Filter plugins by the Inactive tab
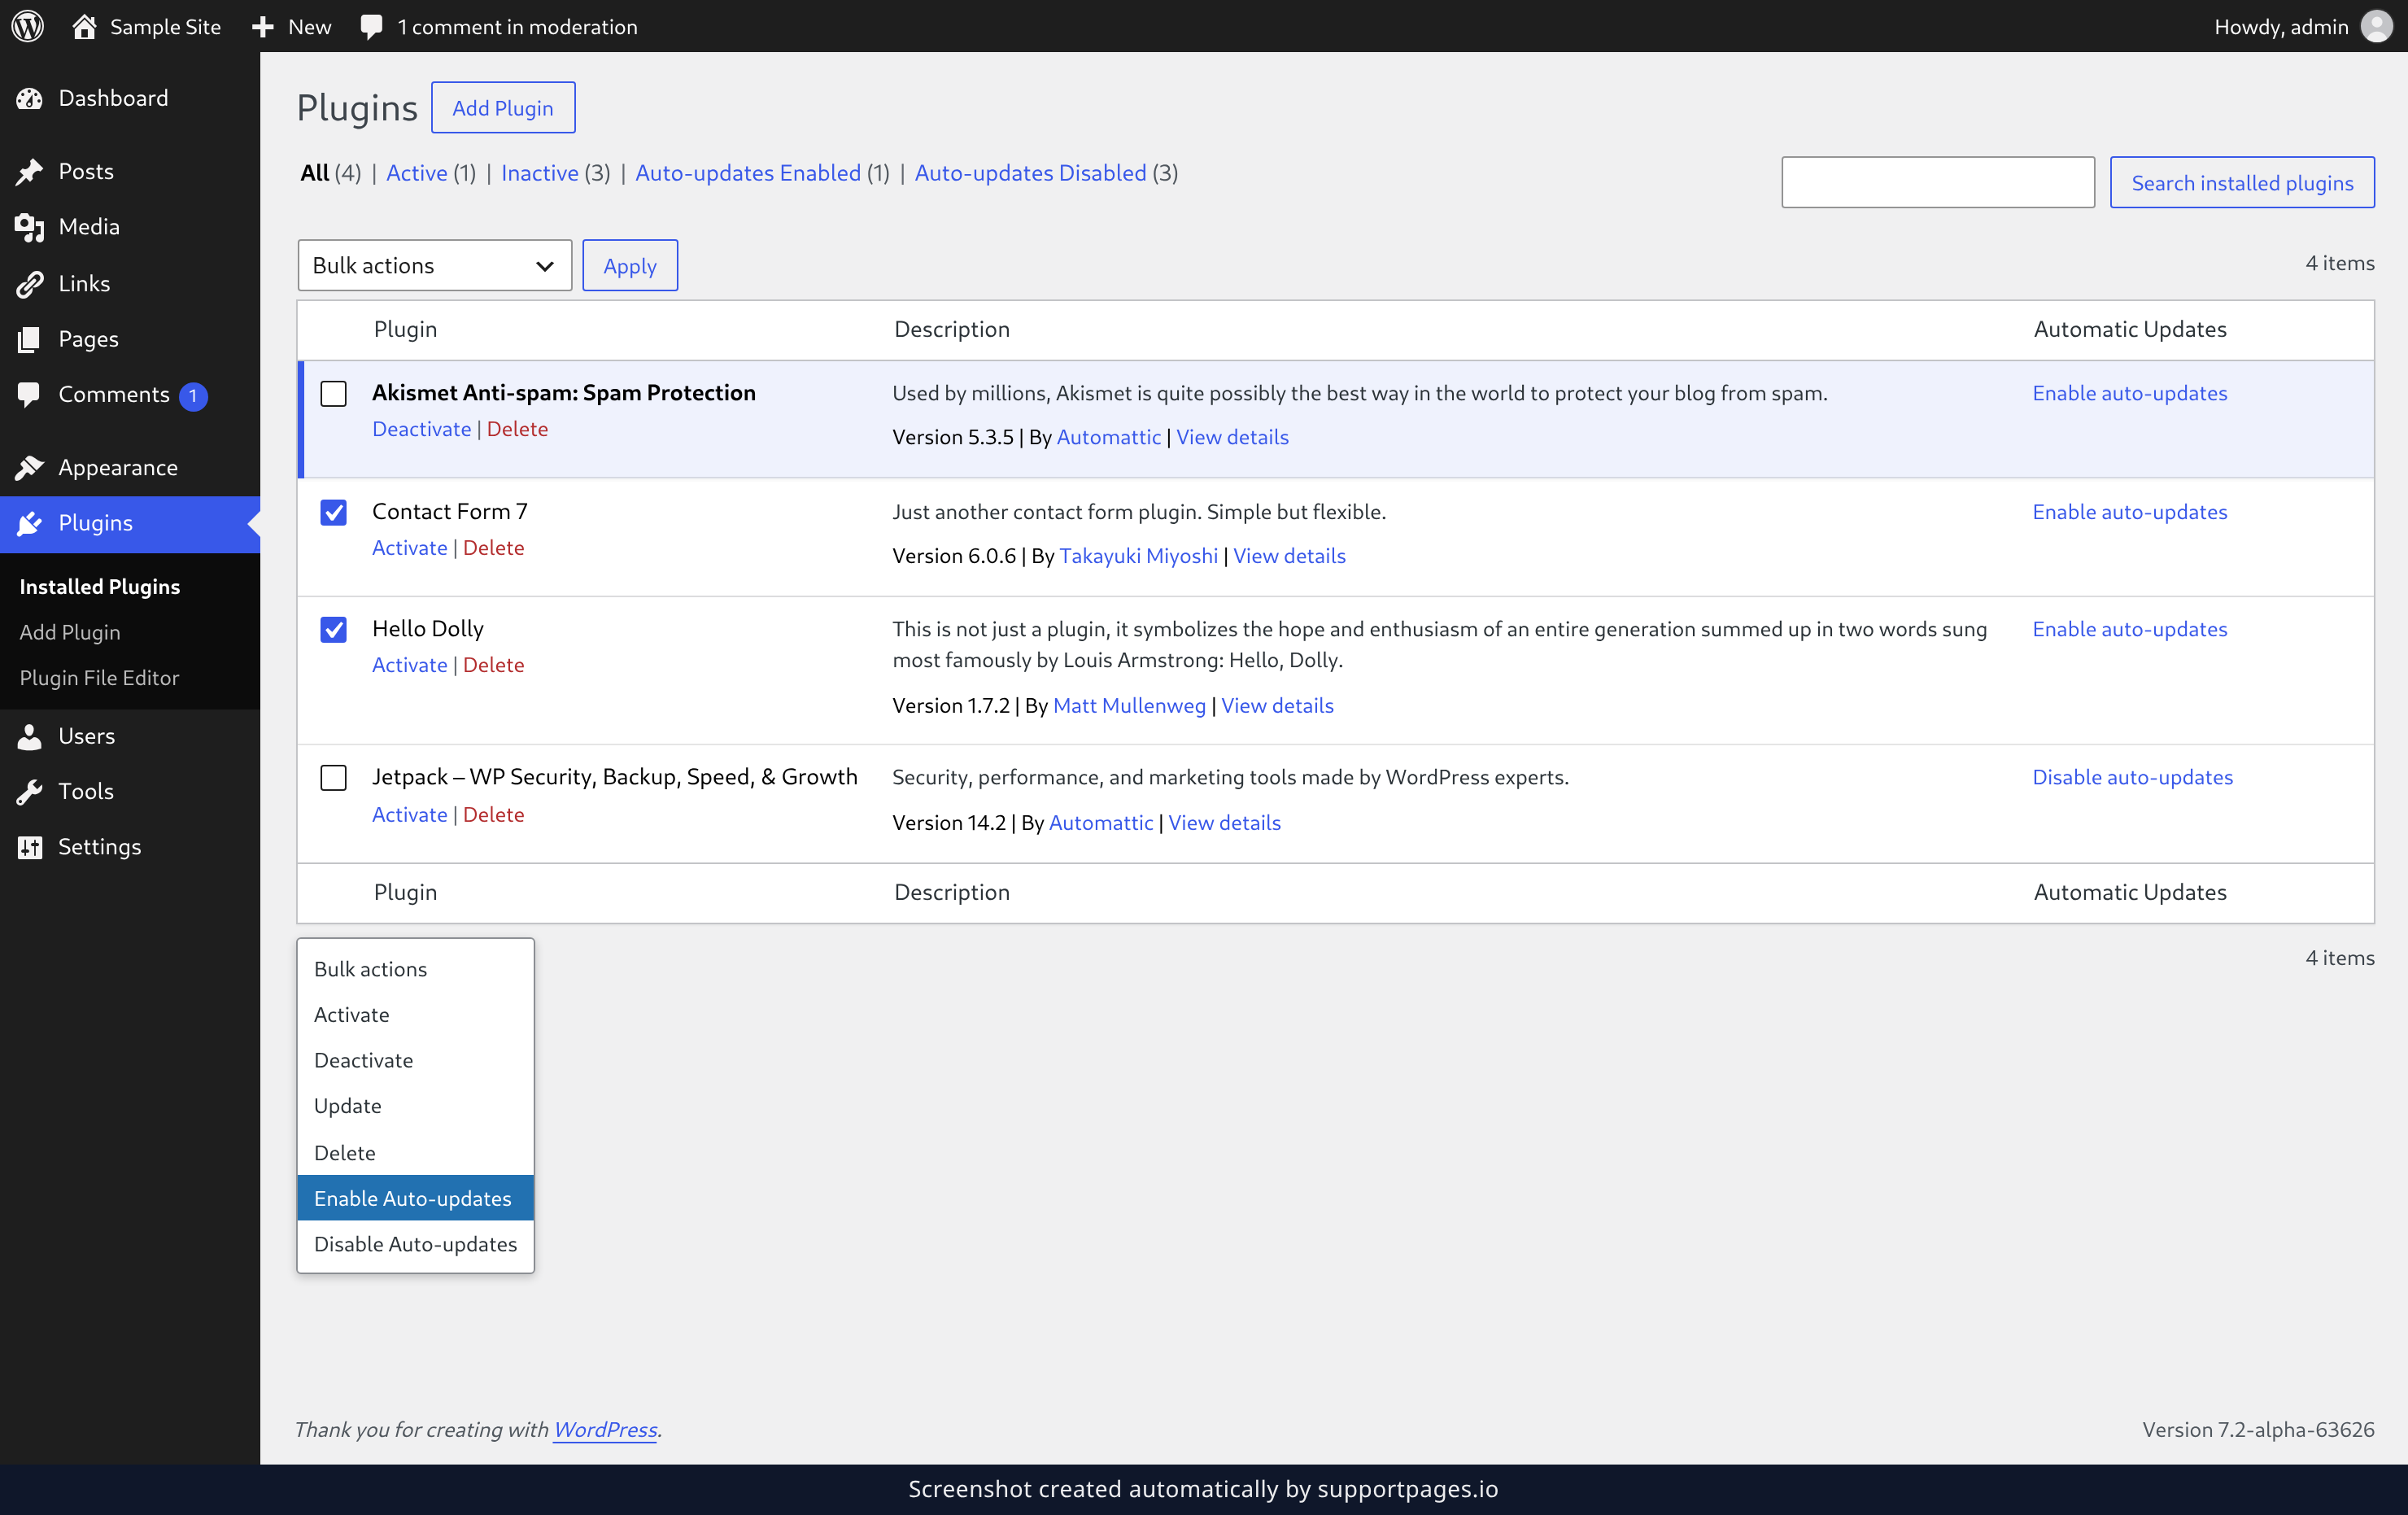 pos(540,173)
